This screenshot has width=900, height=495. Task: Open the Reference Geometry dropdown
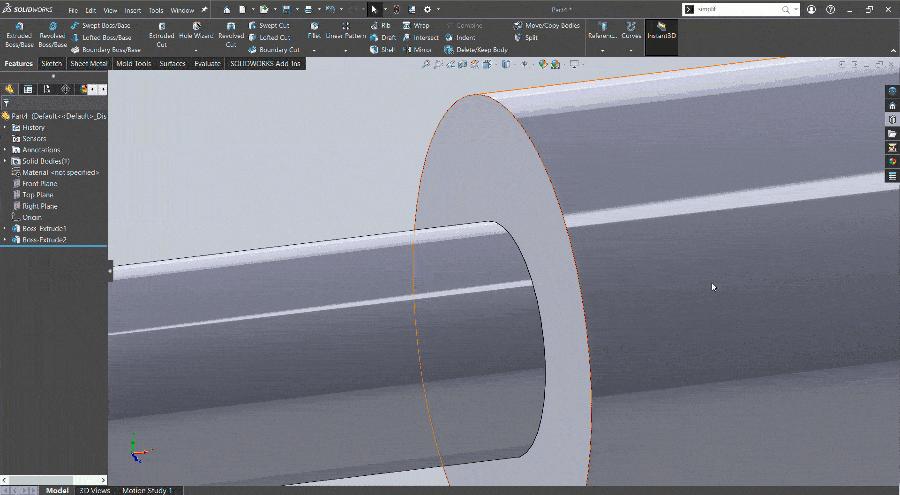(x=602, y=50)
